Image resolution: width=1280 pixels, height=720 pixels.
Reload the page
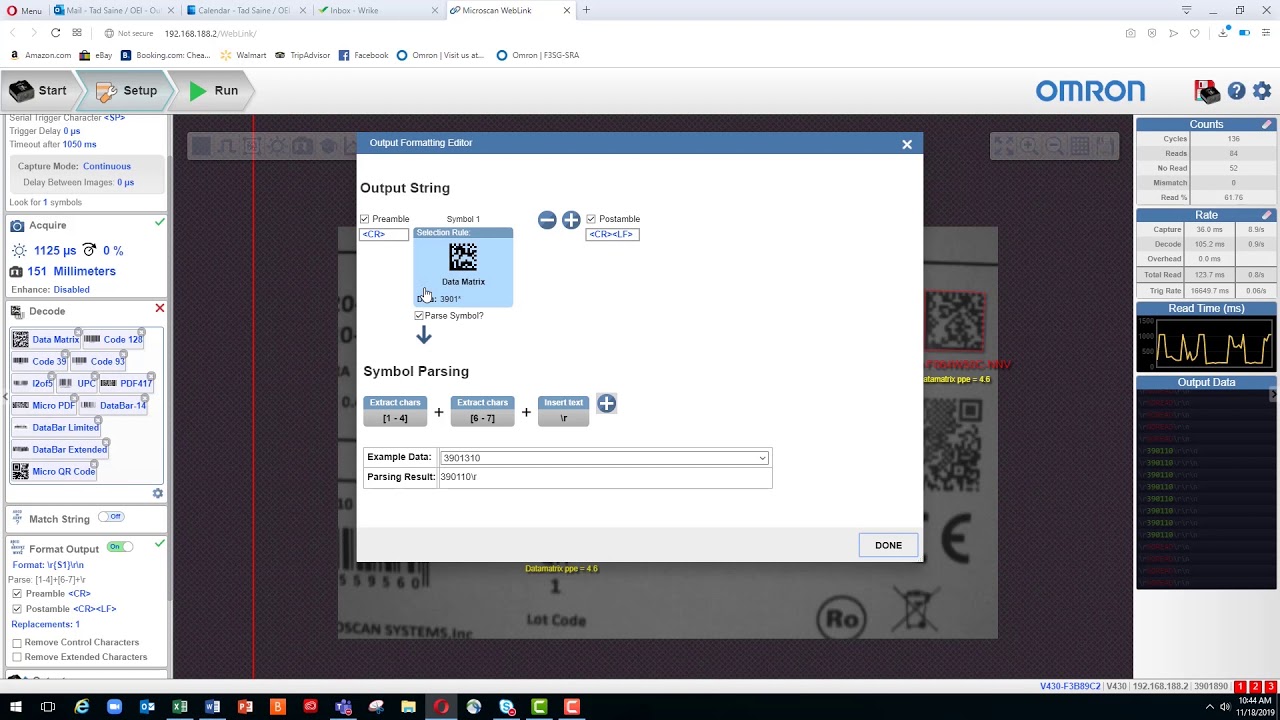point(55,33)
